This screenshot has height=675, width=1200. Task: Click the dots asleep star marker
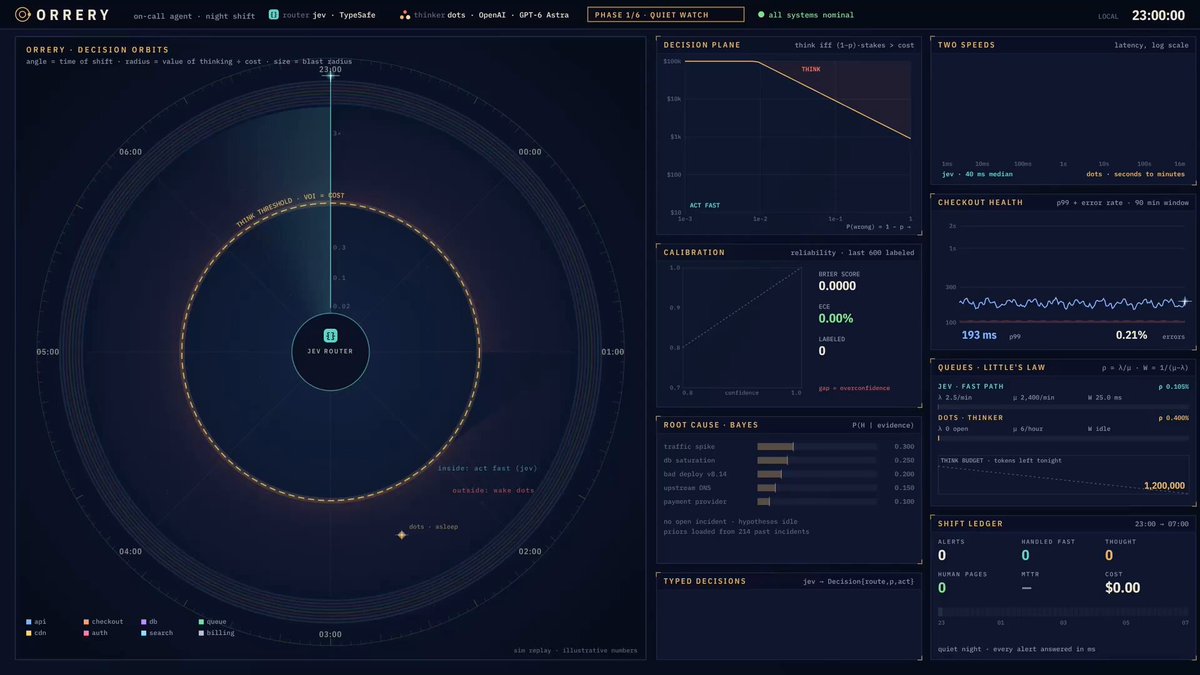[402, 535]
